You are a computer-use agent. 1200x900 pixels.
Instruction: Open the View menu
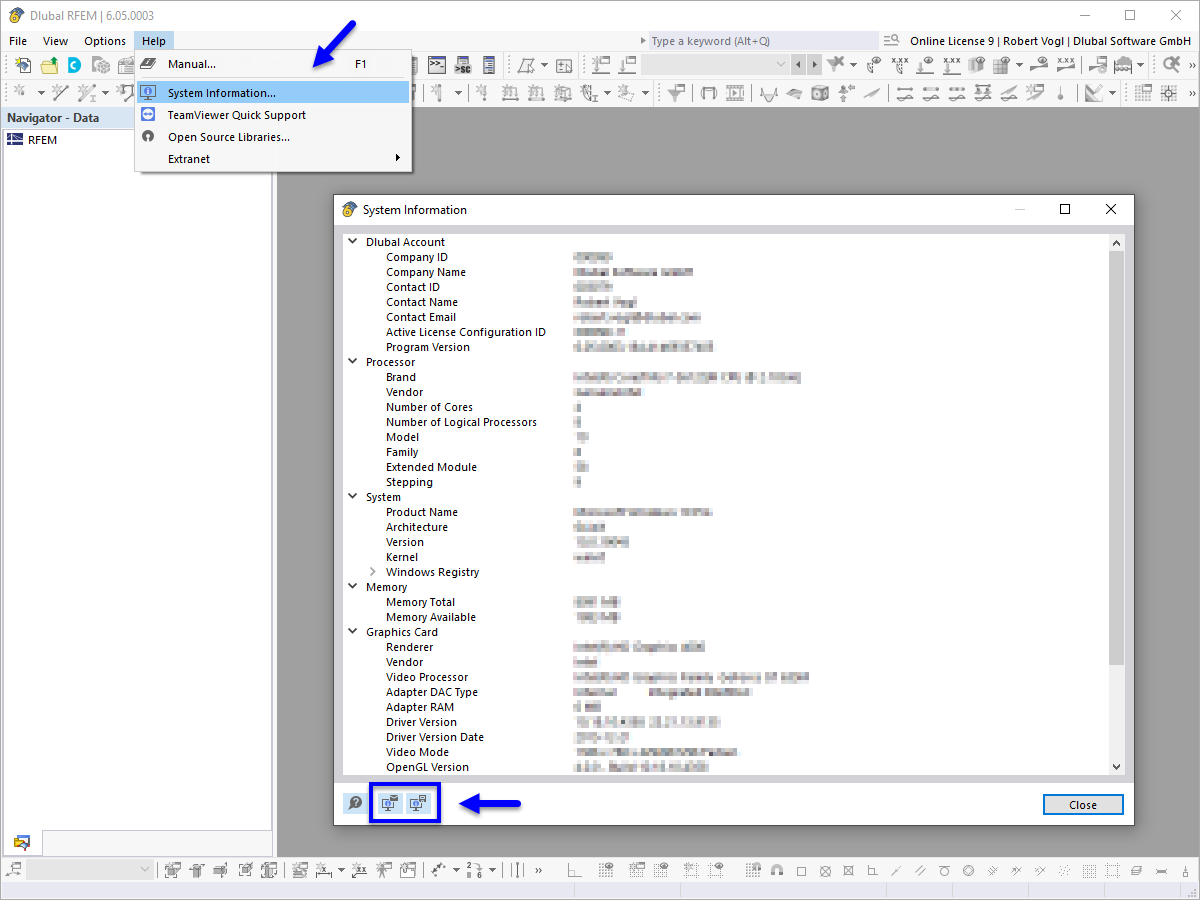[x=56, y=41]
